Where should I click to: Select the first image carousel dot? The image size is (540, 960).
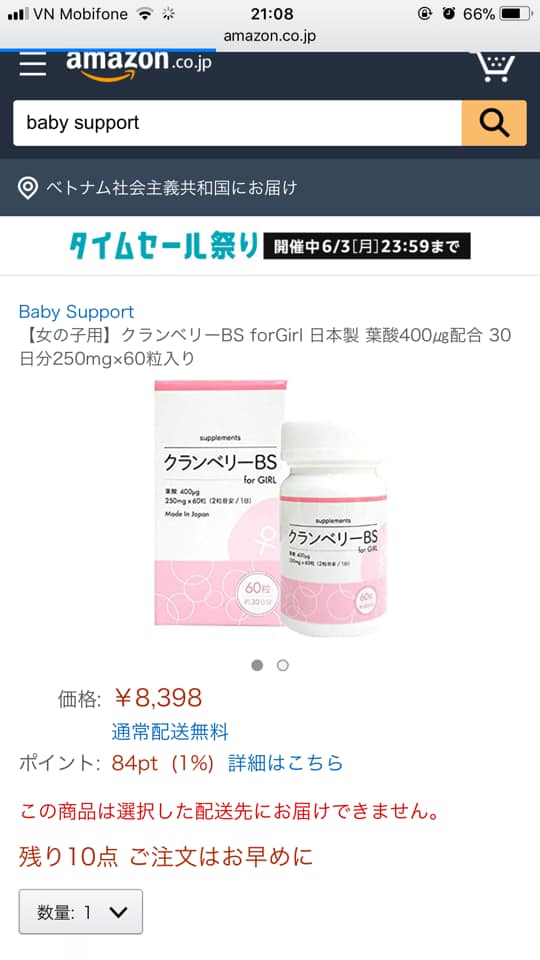[257, 665]
